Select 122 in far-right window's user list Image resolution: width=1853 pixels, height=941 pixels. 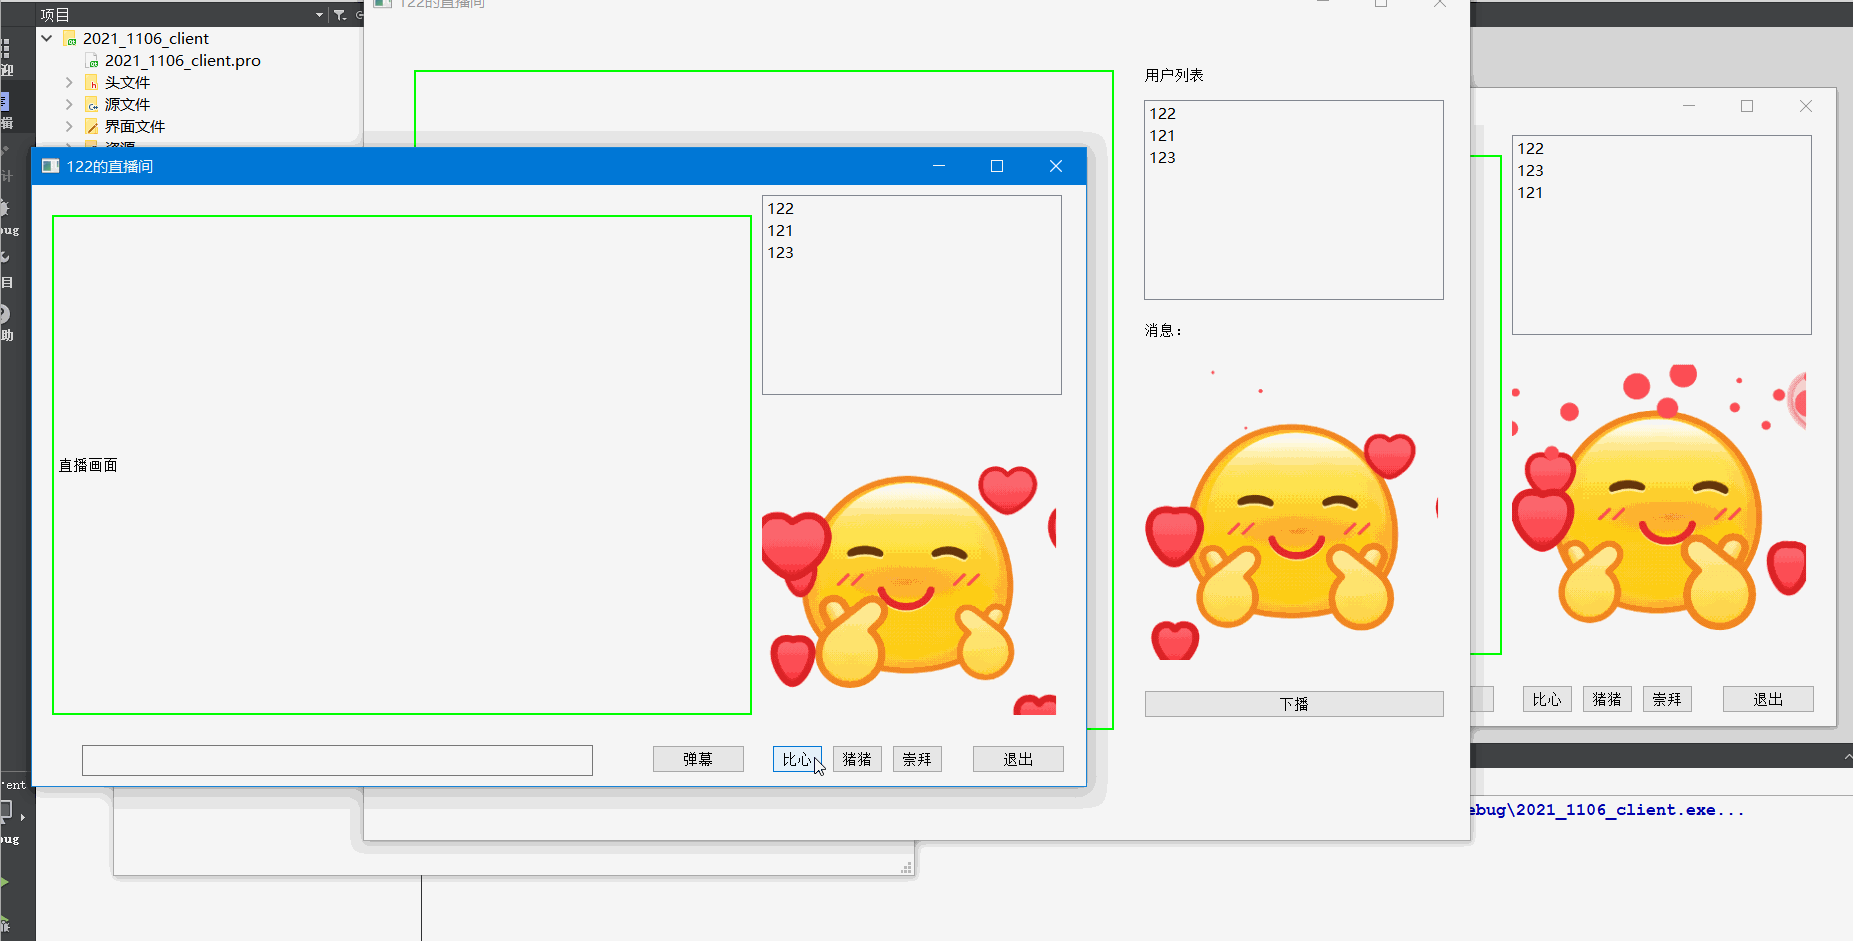(1531, 148)
